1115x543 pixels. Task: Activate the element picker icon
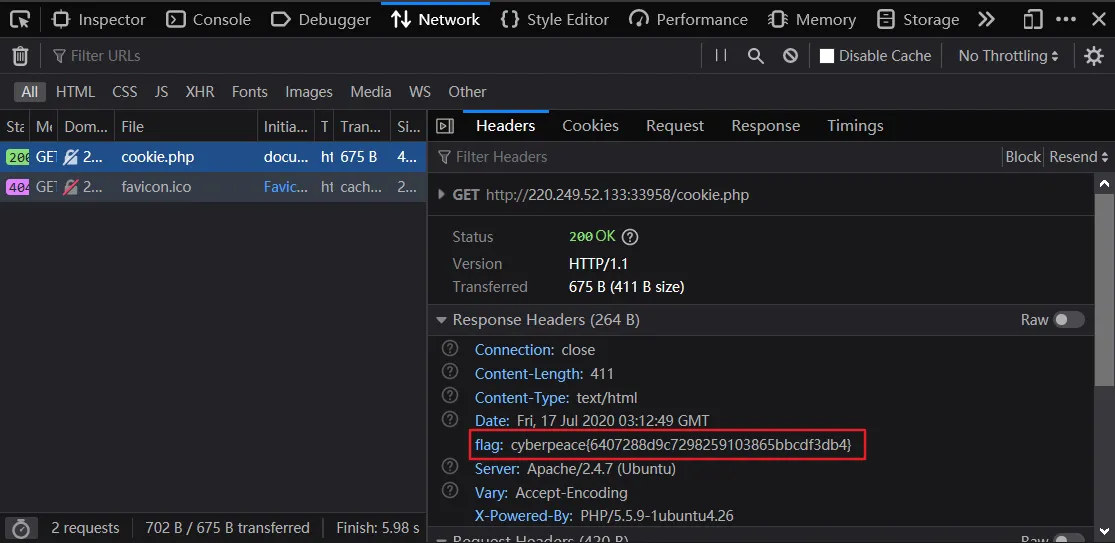(21, 19)
